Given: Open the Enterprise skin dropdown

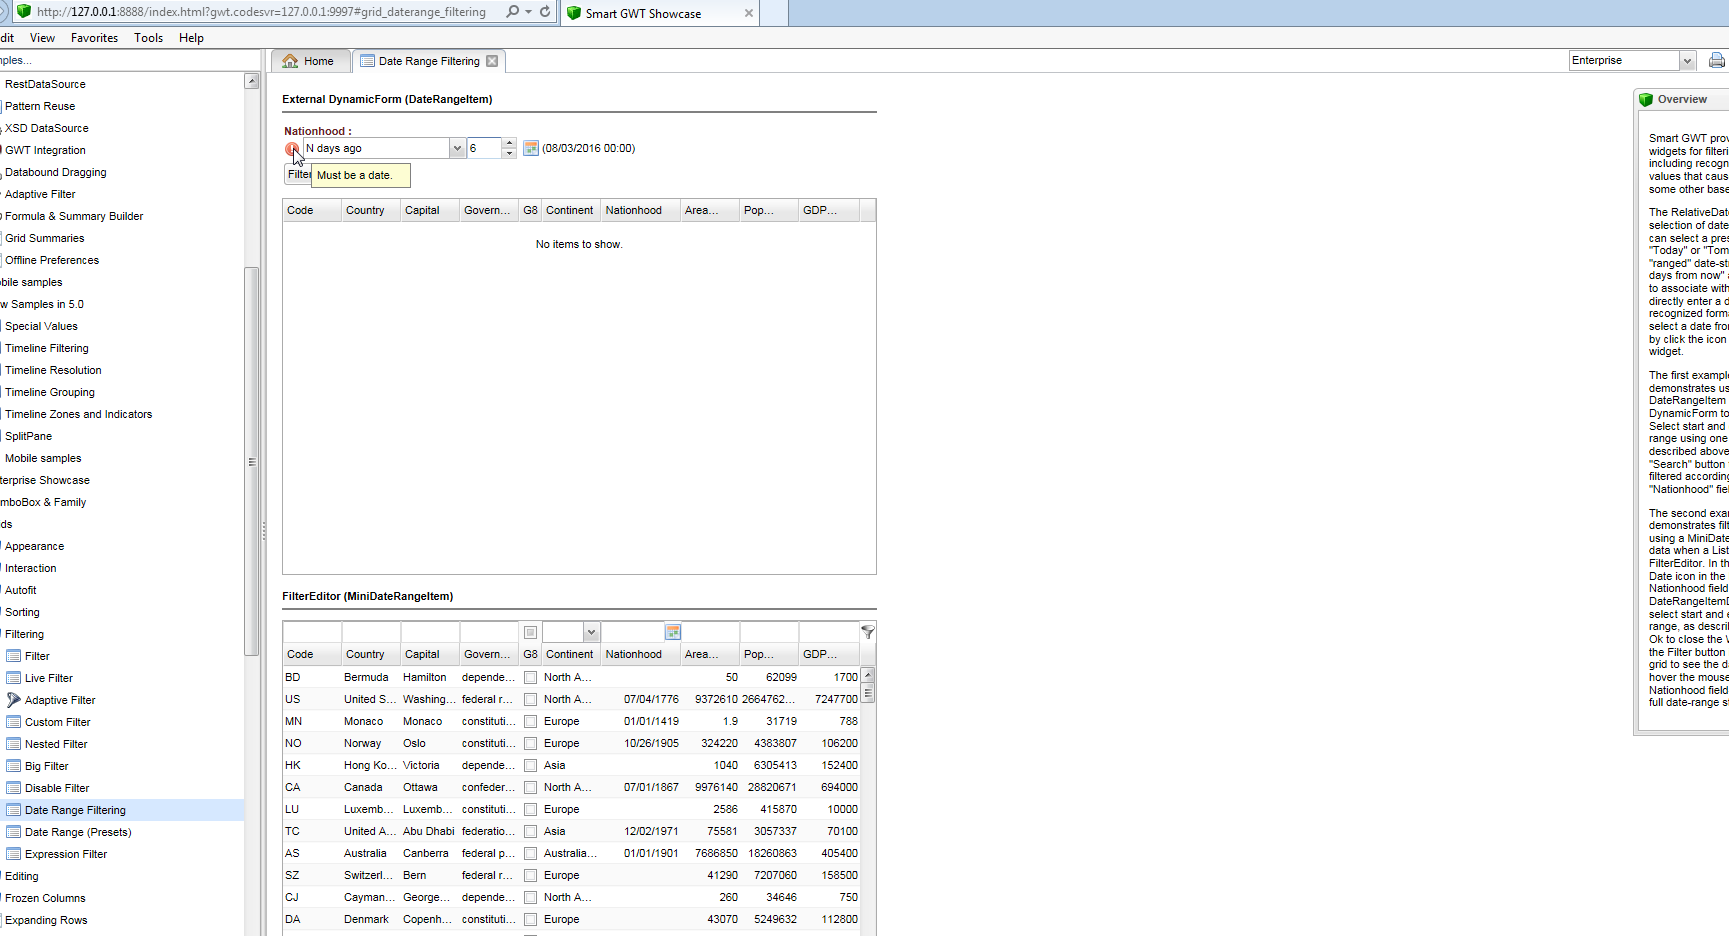Looking at the screenshot, I should pyautogui.click(x=1687, y=61).
